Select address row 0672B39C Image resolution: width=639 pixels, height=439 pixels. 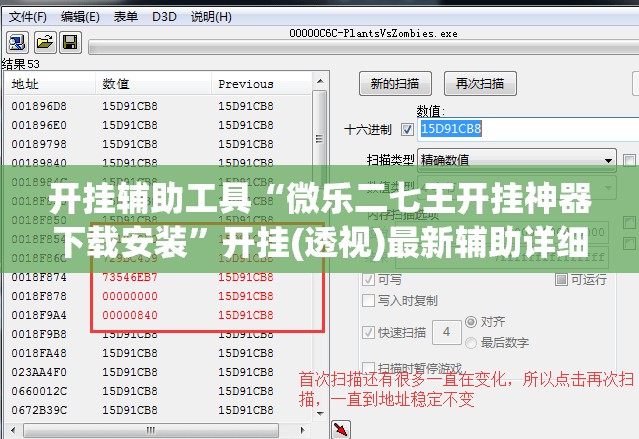[x=158, y=410]
